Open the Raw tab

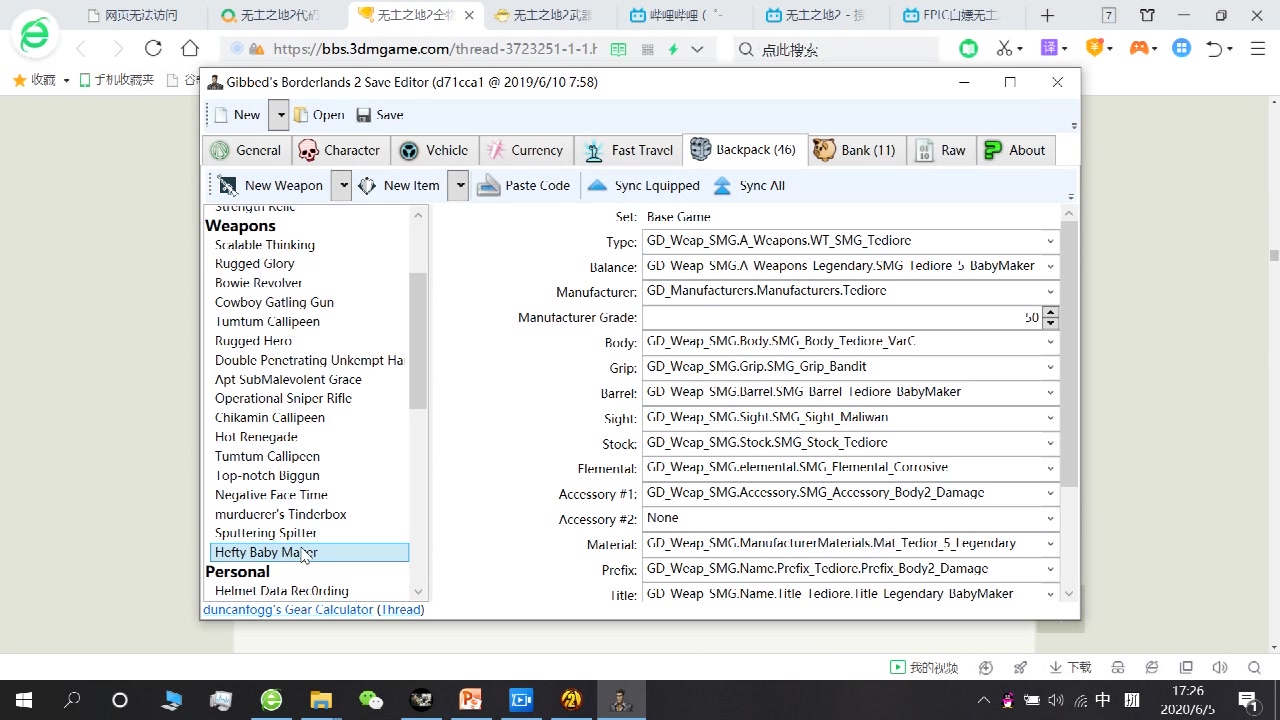pyautogui.click(x=941, y=150)
